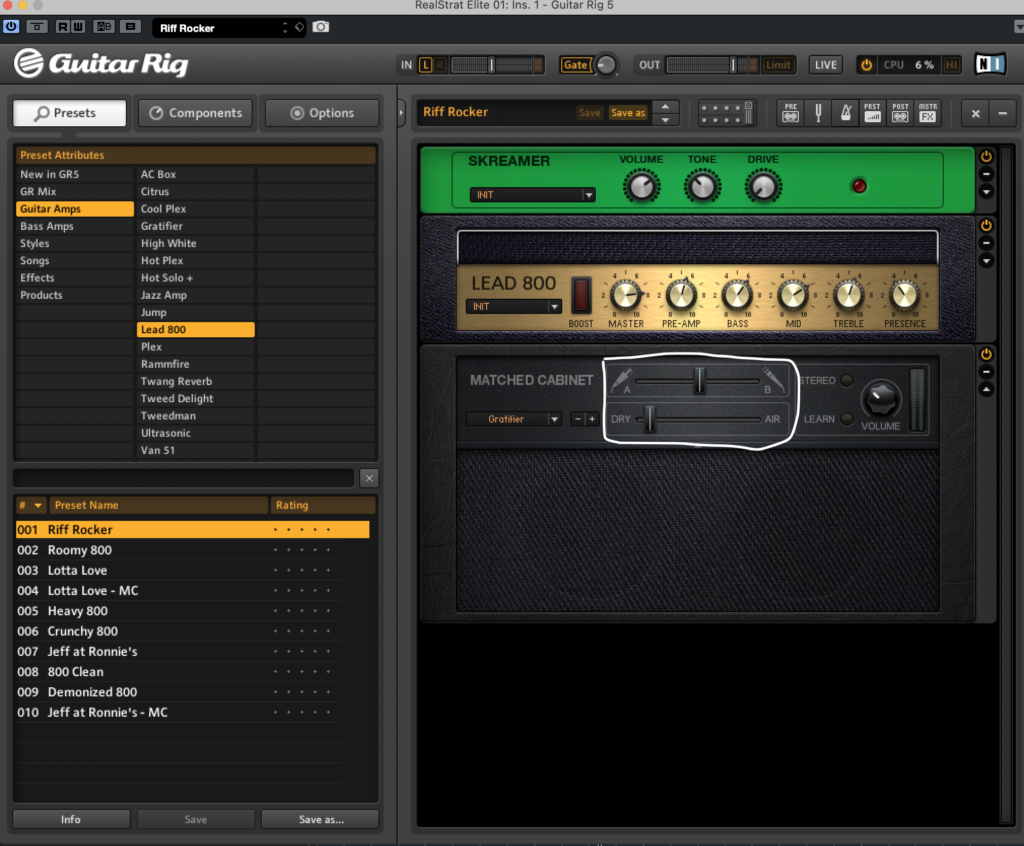1024x846 pixels.
Task: Toggle the virtual rack controller view
Action: [x=726, y=112]
